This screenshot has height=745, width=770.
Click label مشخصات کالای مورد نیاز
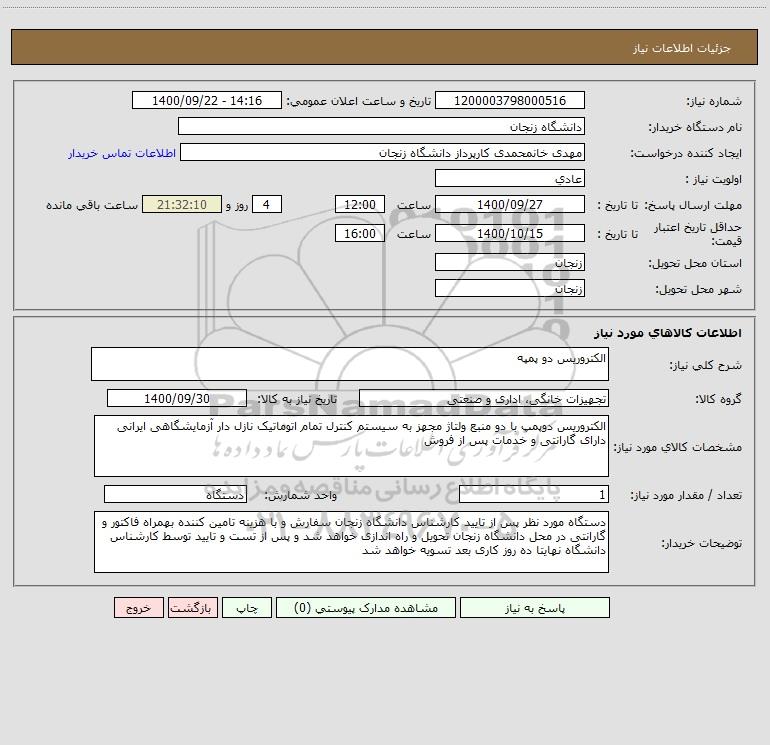[x=678, y=447]
